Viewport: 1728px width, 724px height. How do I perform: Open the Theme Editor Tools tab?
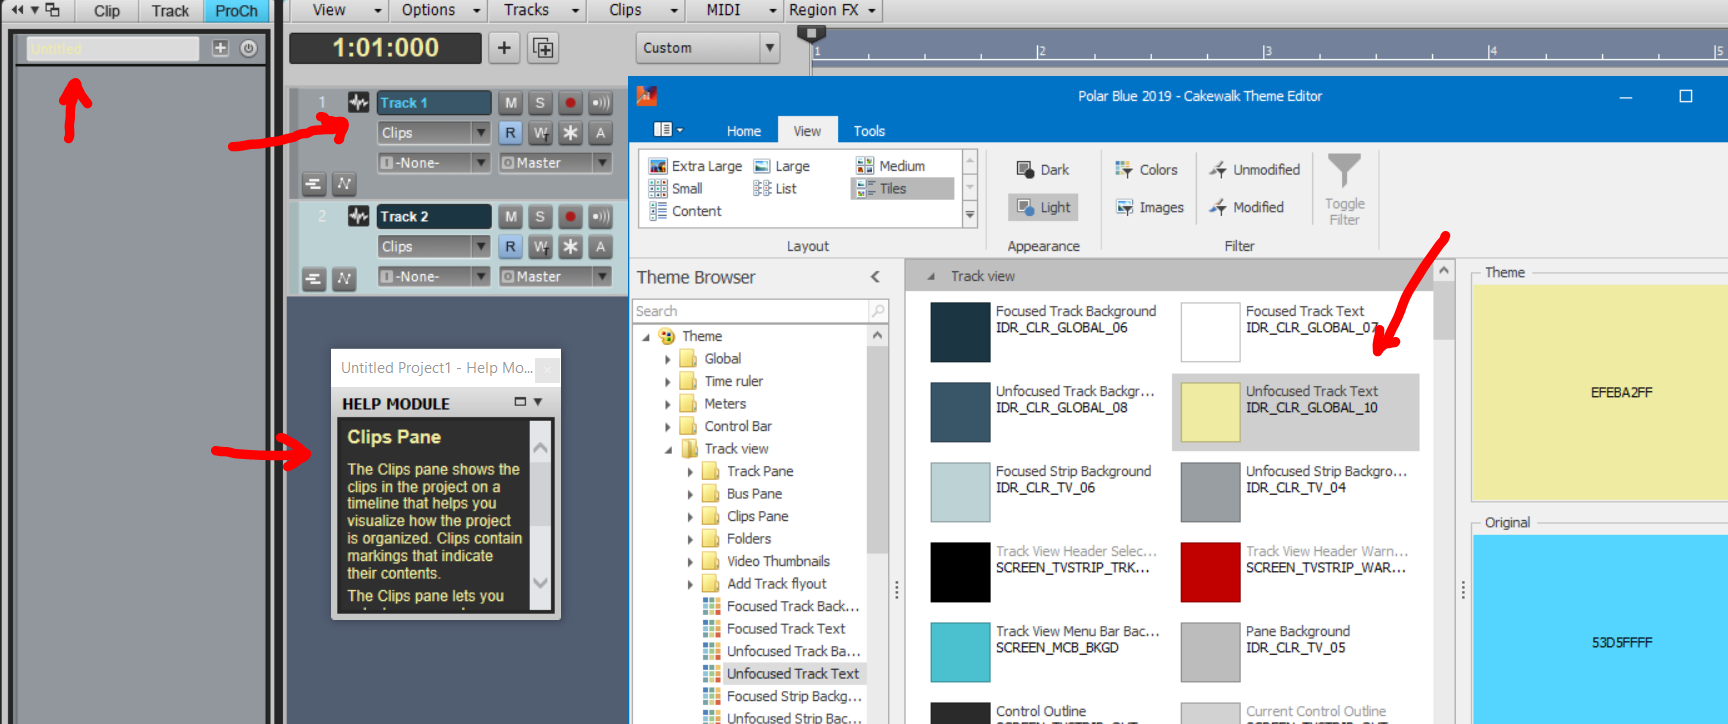(869, 131)
